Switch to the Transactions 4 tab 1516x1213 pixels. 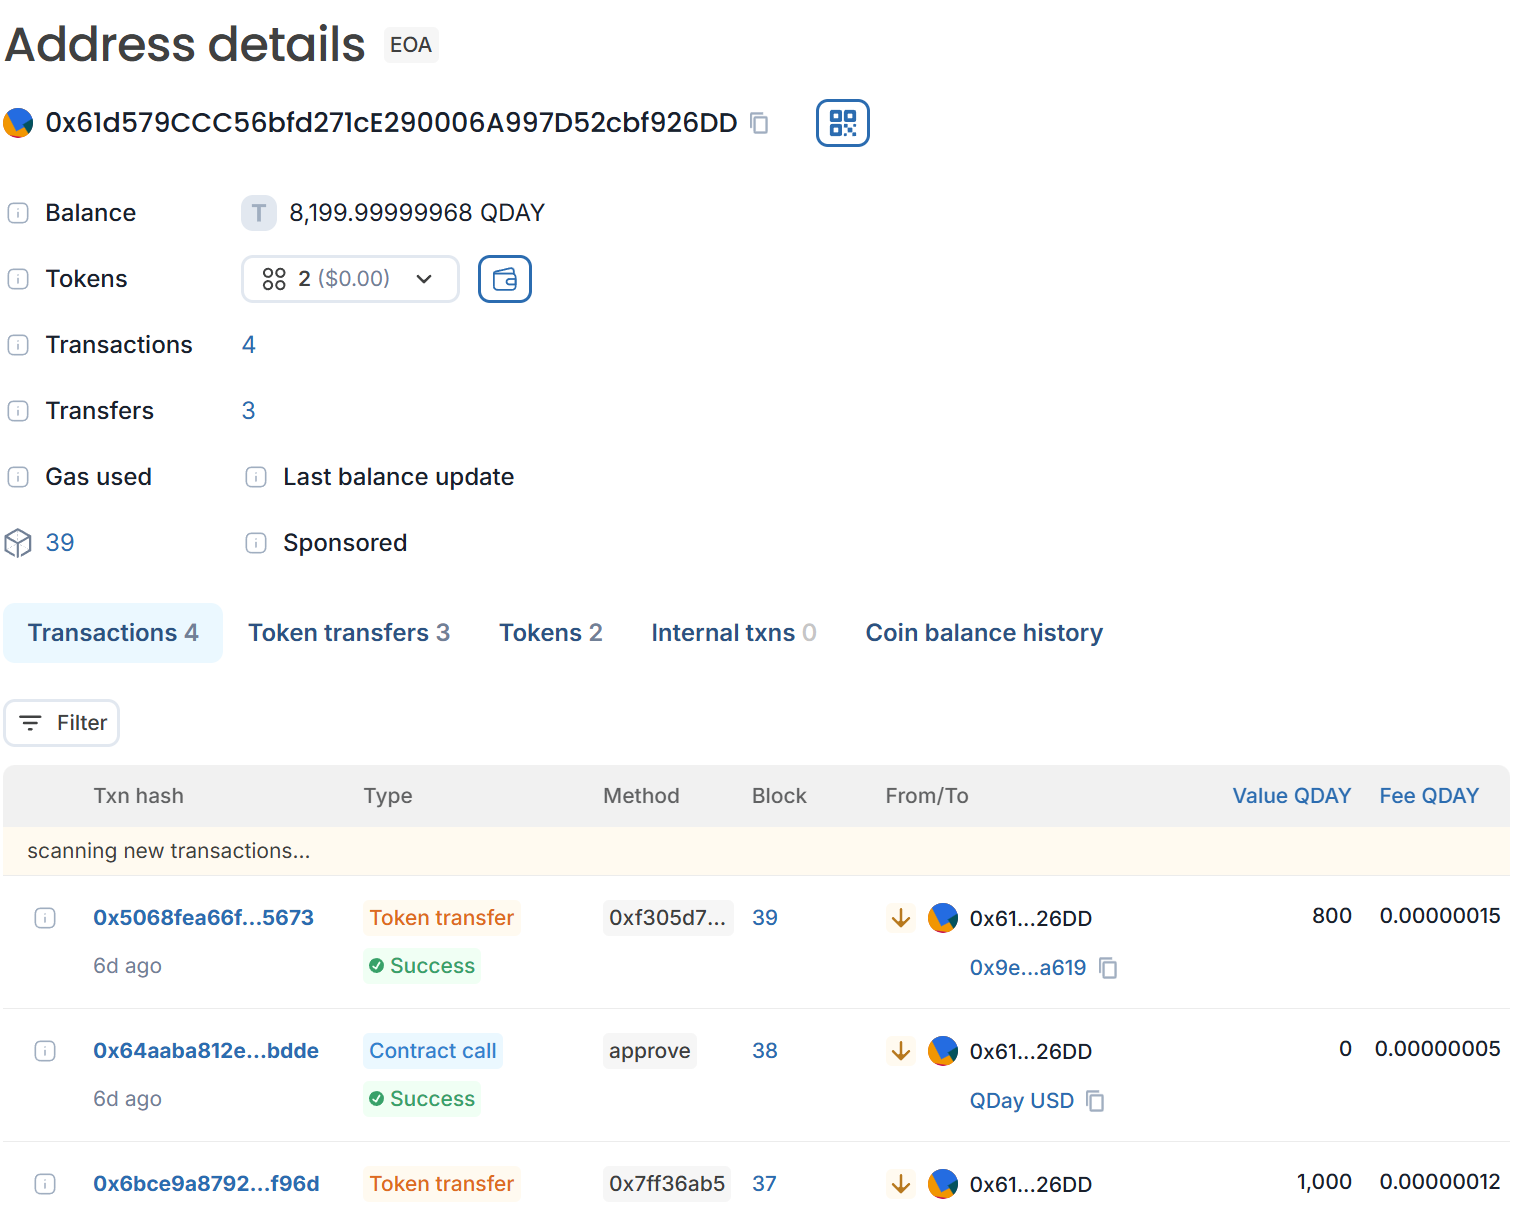pyautogui.click(x=113, y=633)
